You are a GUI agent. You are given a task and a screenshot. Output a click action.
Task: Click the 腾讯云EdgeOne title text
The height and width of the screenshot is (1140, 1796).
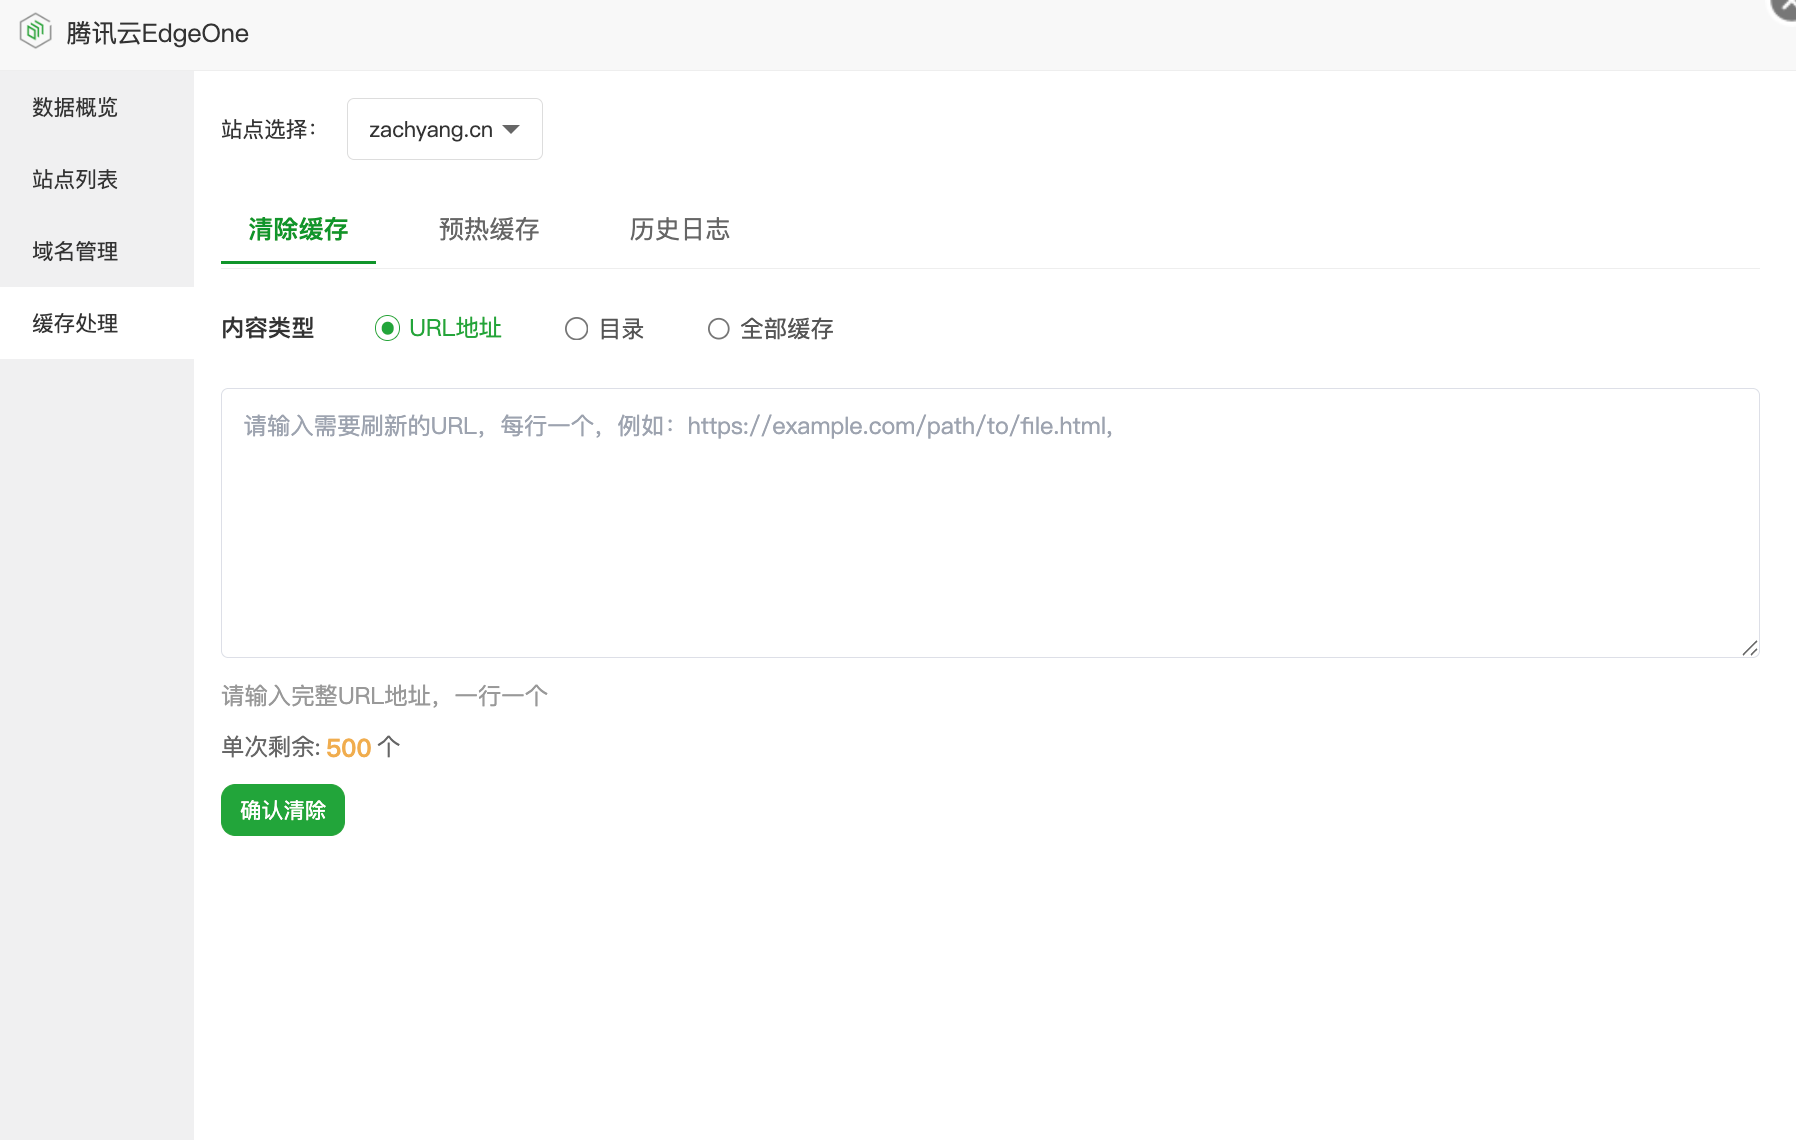pos(157,33)
